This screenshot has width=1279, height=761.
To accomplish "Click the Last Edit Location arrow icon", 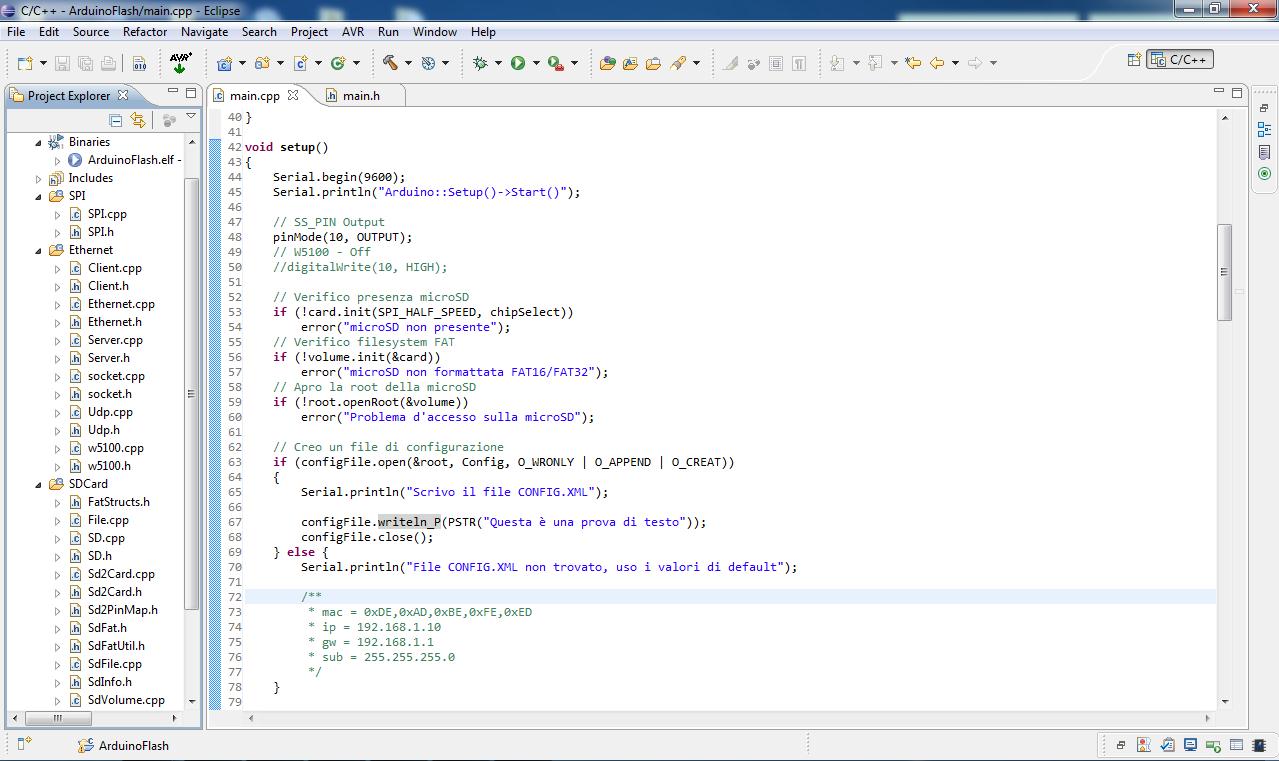I will (x=912, y=63).
